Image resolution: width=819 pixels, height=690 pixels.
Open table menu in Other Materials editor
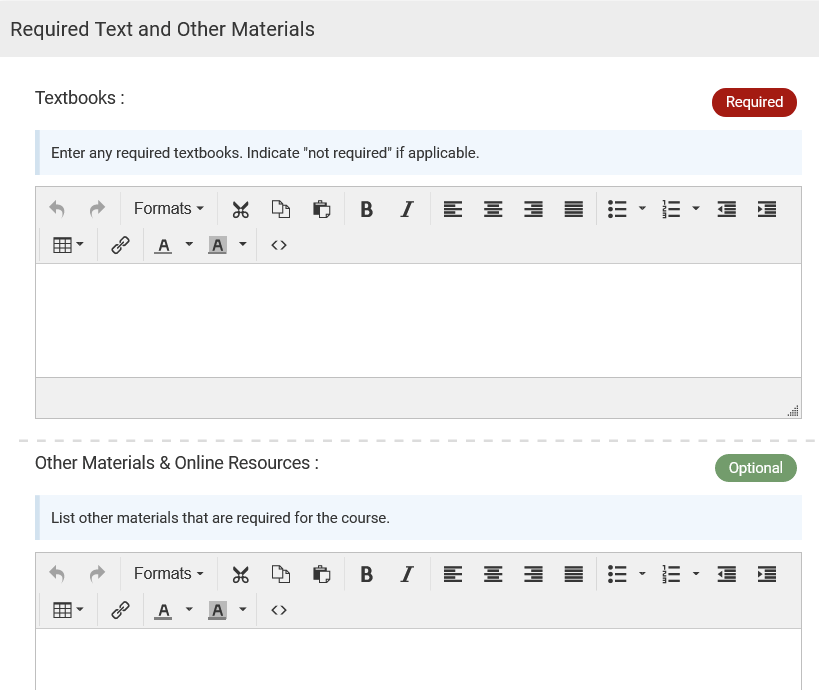[x=68, y=610]
